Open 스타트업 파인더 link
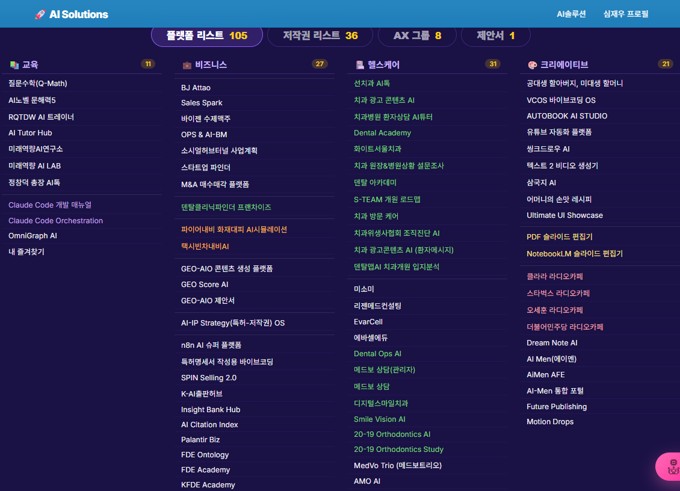The height and width of the screenshot is (491, 680). tap(206, 167)
